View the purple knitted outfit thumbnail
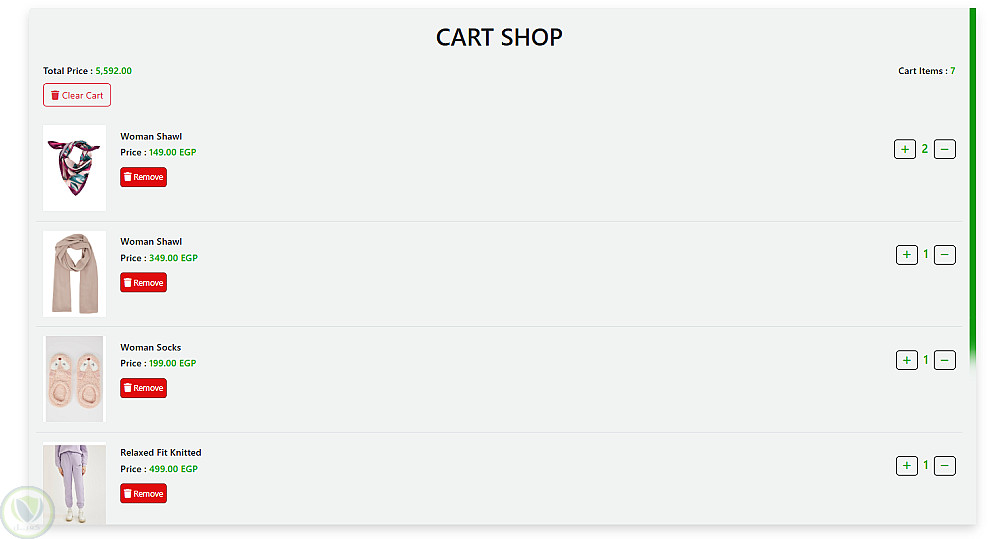This screenshot has height=539, width=1000. pos(75,484)
